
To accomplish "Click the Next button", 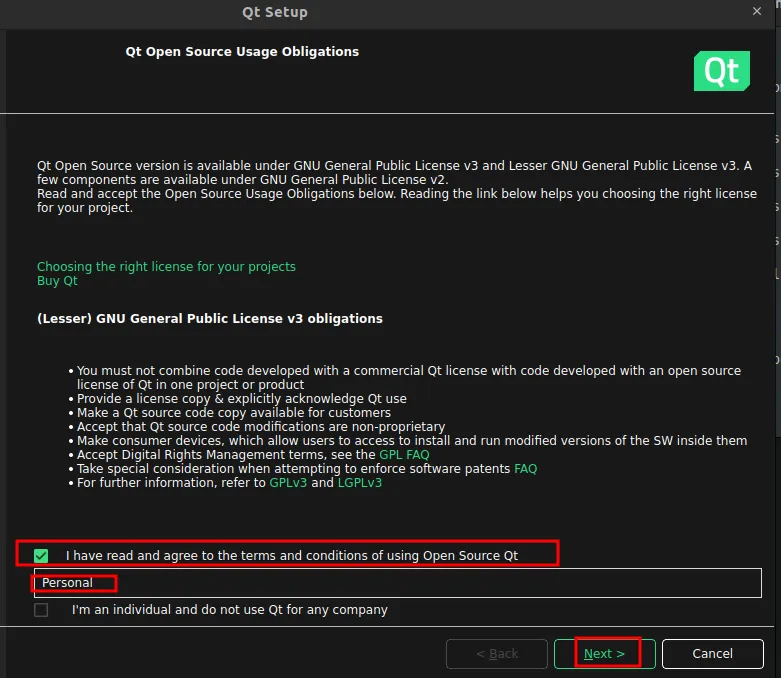I will point(605,654).
